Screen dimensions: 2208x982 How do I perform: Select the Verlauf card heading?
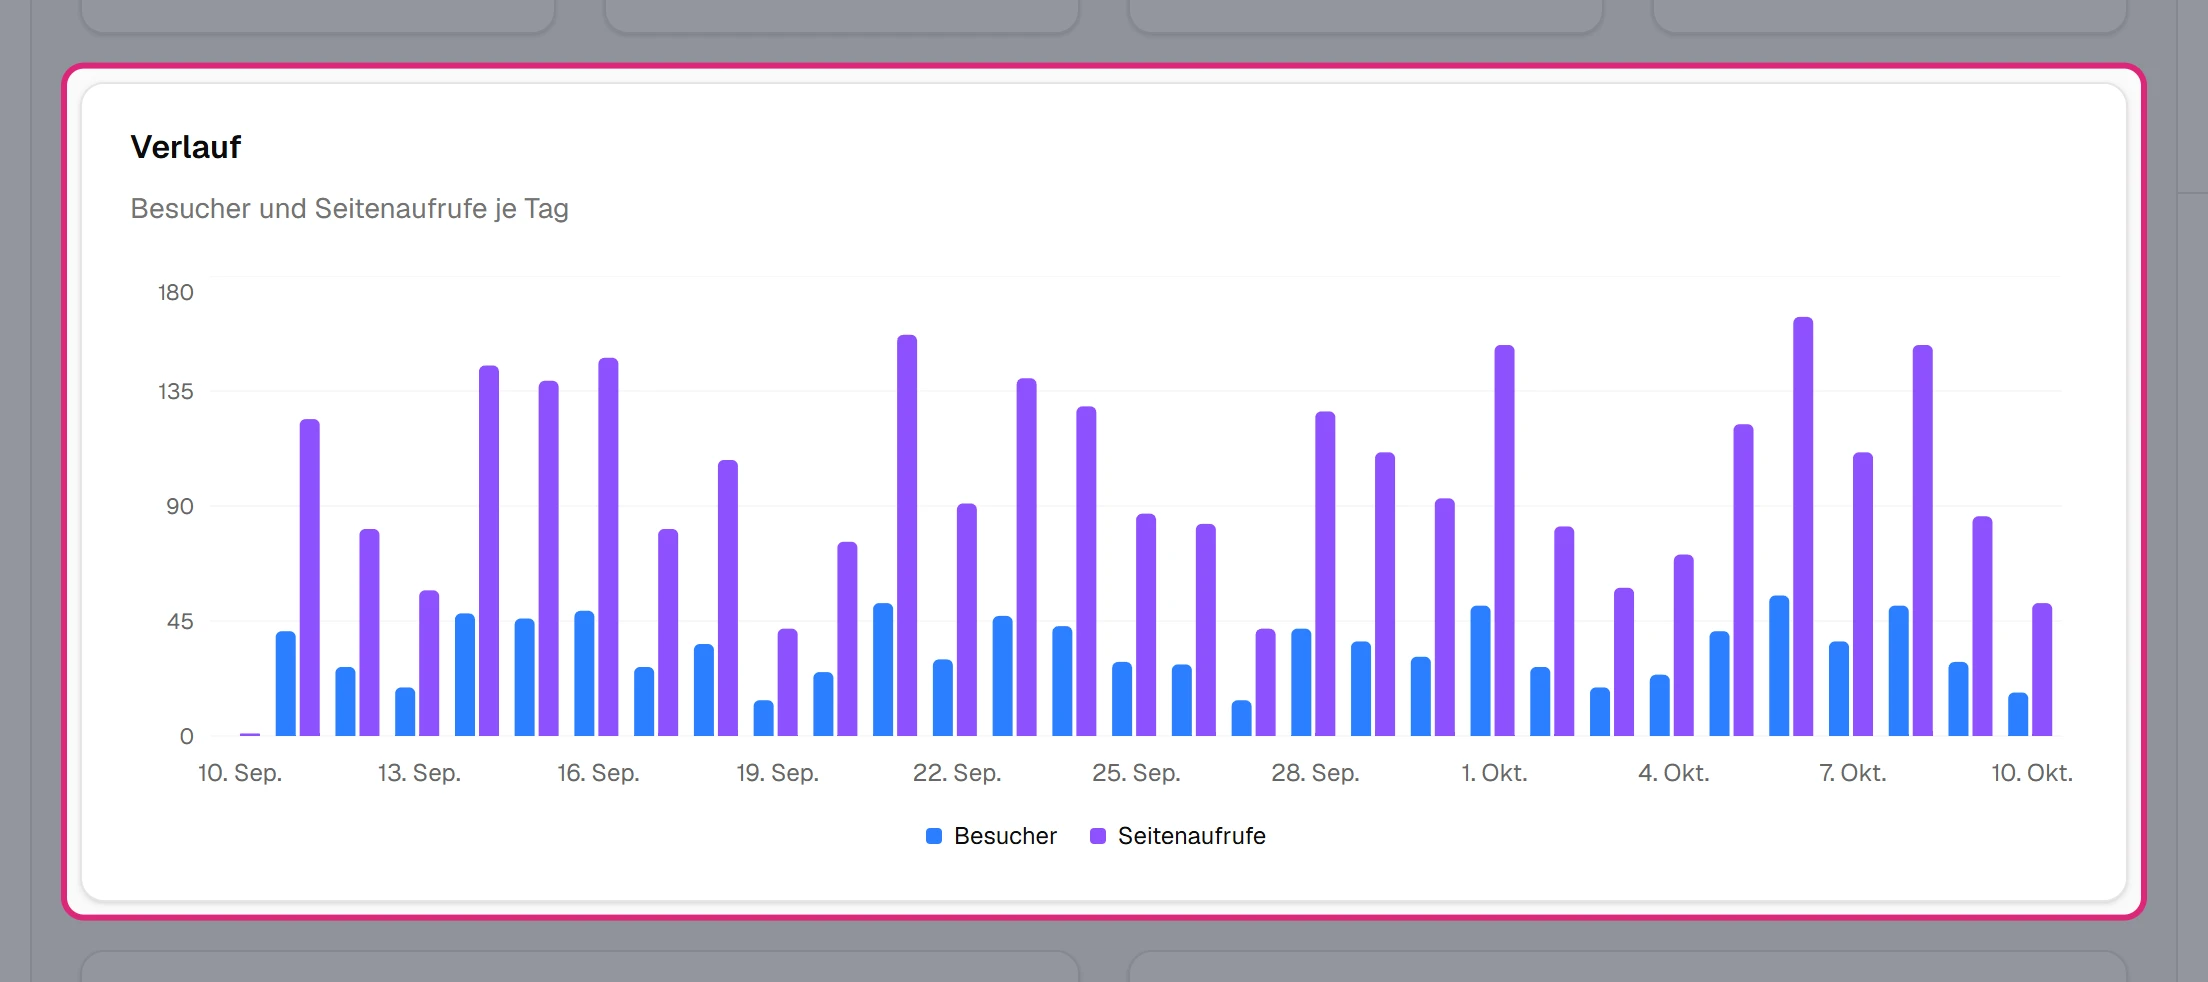pos(186,147)
